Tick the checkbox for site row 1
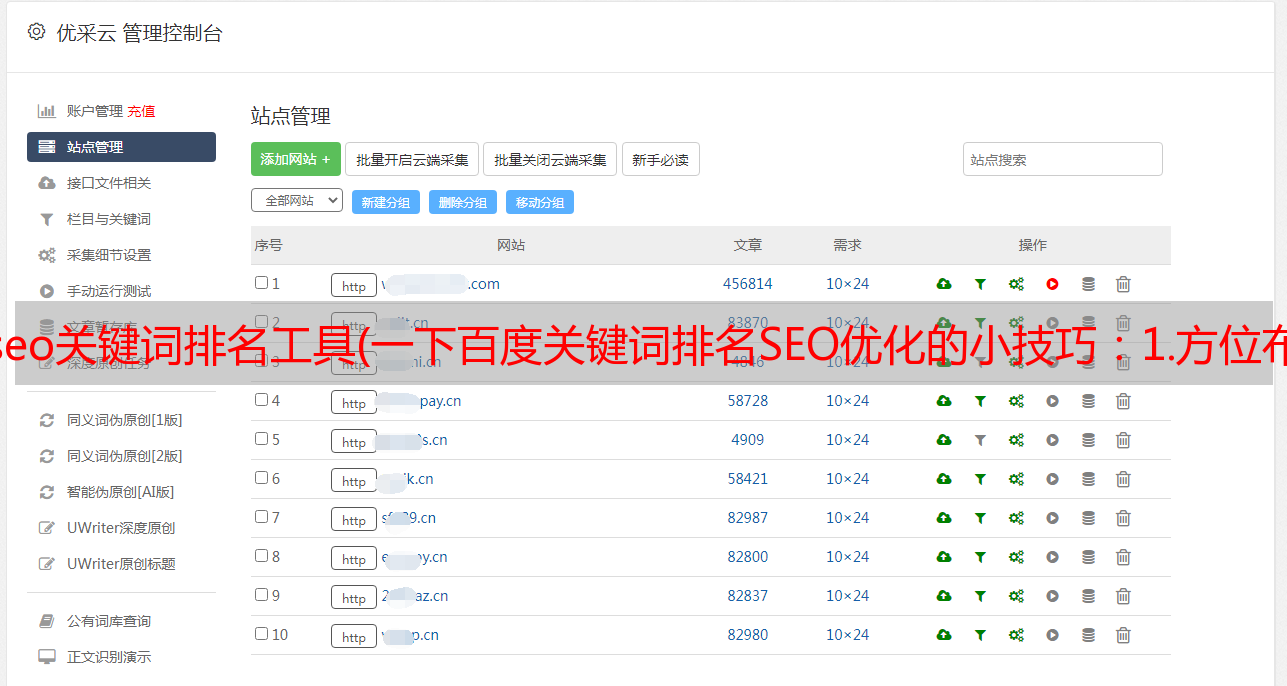This screenshot has height=686, width=1287. click(x=261, y=283)
